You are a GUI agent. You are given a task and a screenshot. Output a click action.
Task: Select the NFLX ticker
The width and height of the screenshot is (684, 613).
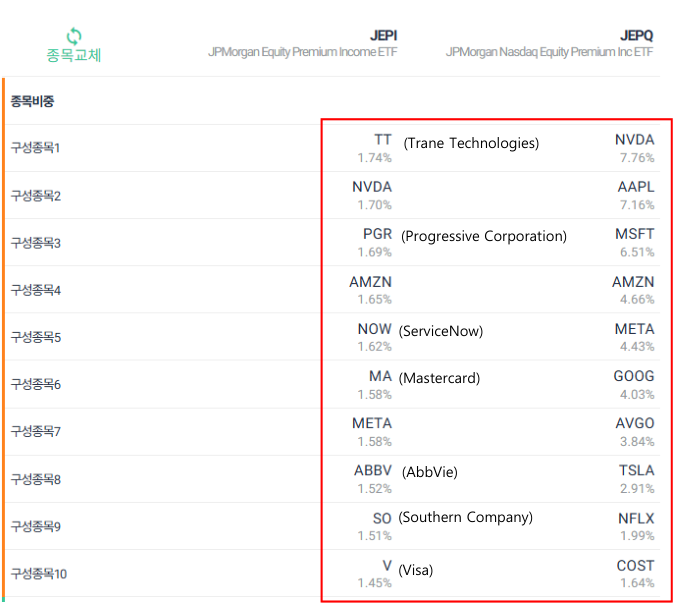pyautogui.click(x=636, y=518)
